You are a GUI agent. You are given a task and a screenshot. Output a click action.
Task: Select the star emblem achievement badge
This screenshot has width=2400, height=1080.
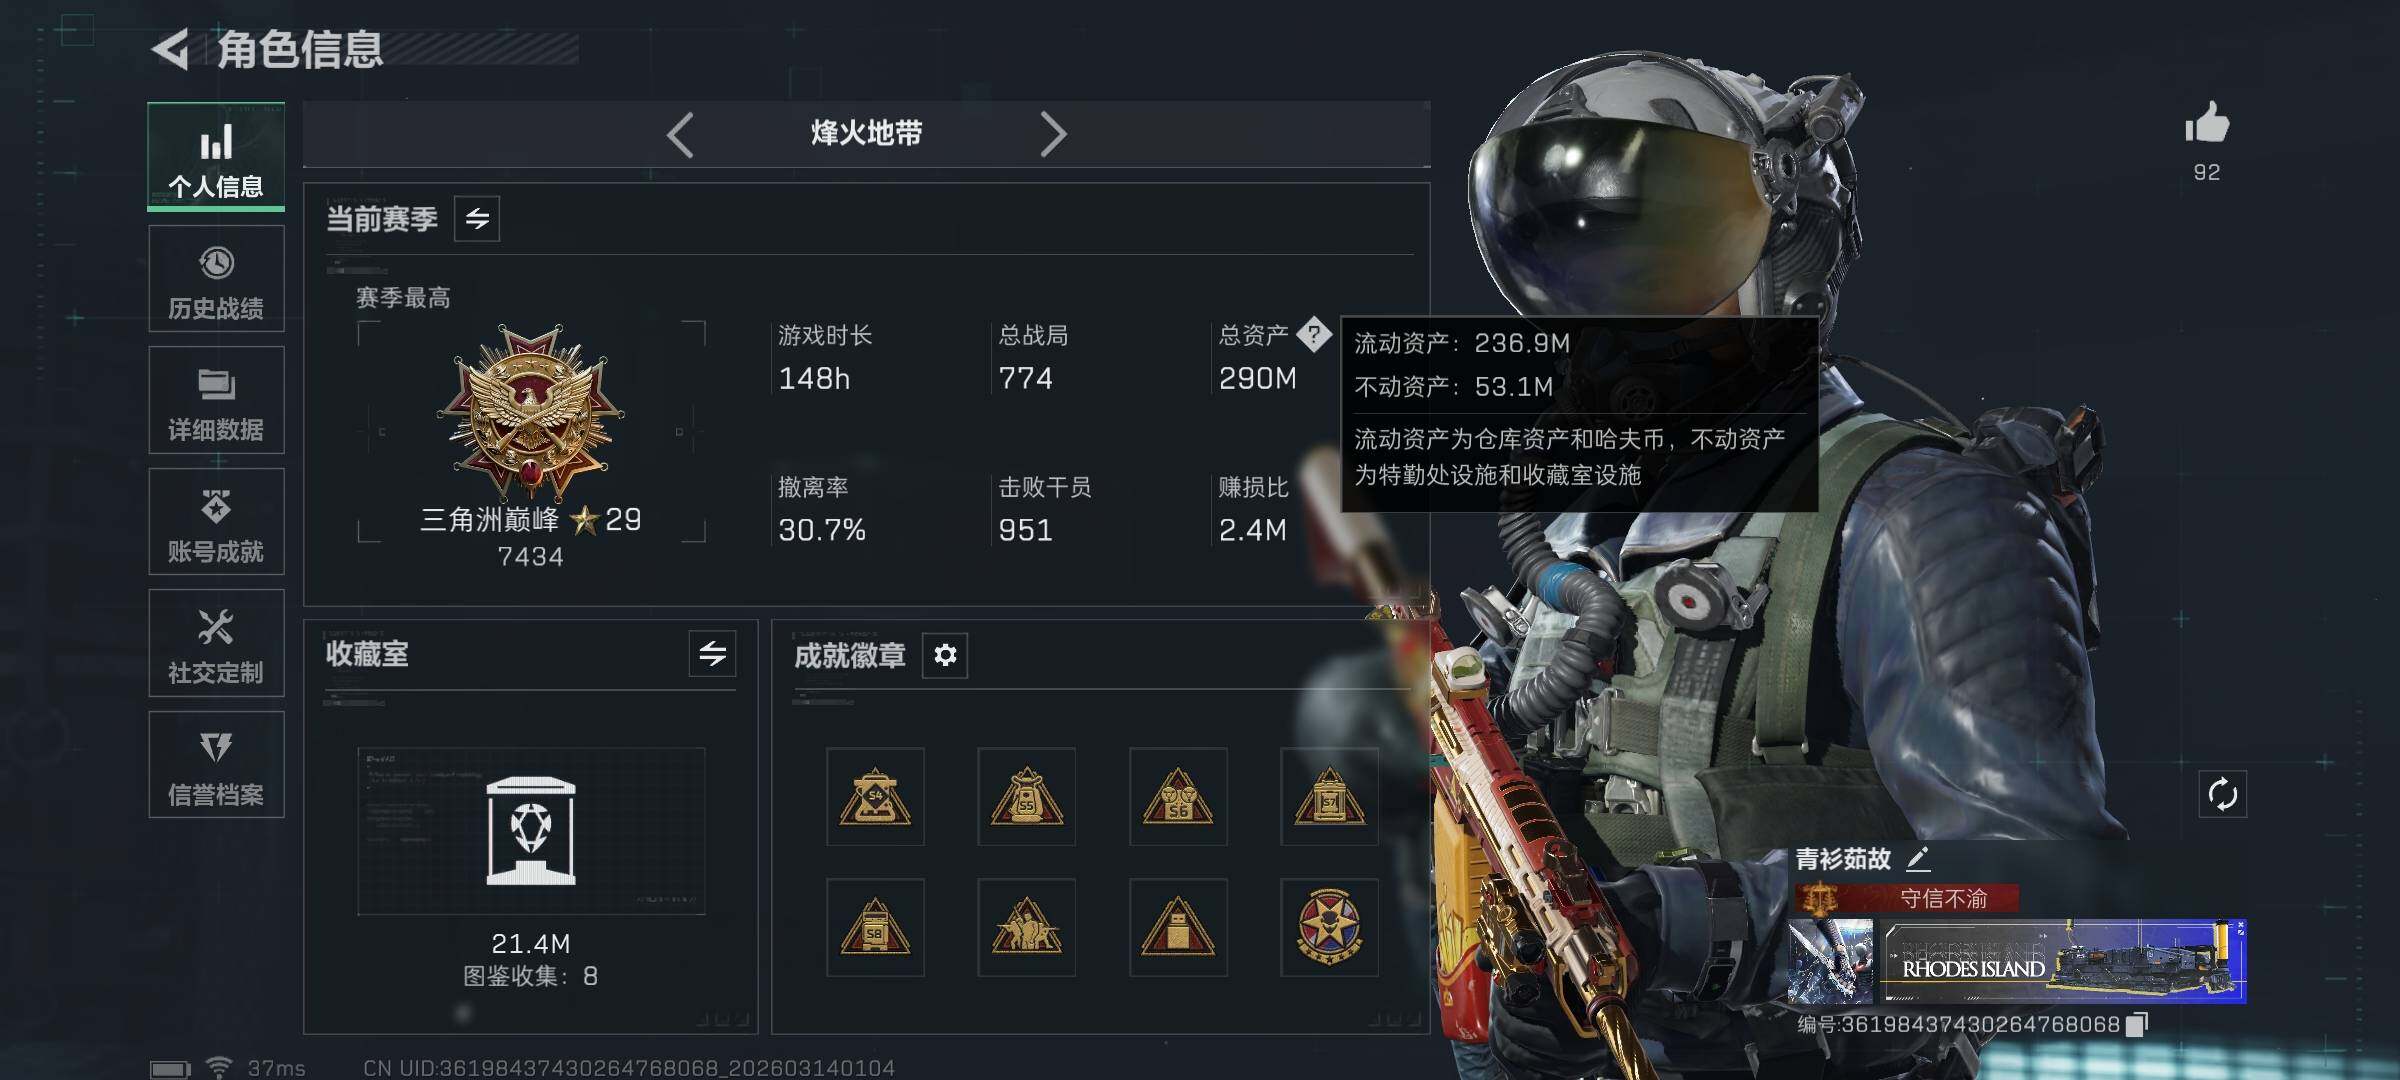1329,927
